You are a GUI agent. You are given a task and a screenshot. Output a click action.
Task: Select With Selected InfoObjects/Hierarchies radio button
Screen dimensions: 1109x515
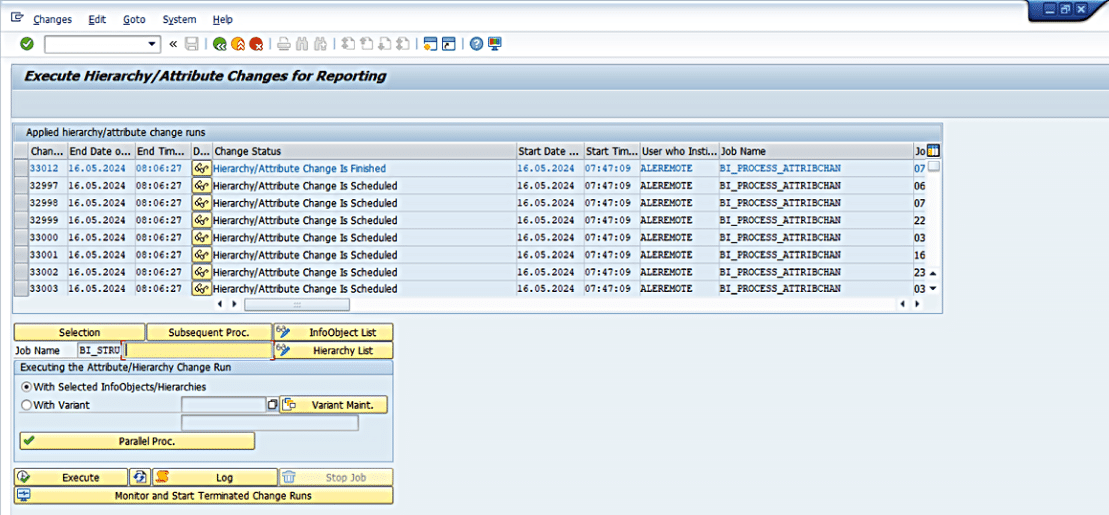click(x=27, y=387)
